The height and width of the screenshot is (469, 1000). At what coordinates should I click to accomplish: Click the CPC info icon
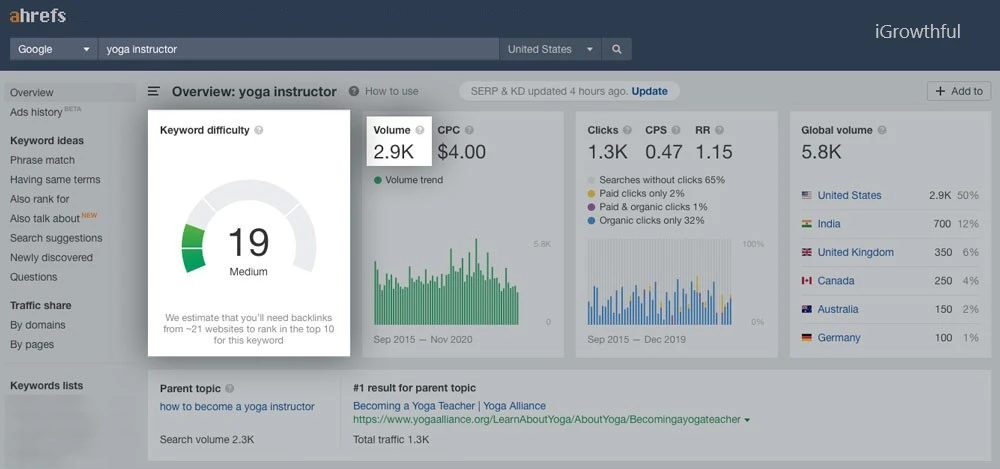pyautogui.click(x=469, y=130)
